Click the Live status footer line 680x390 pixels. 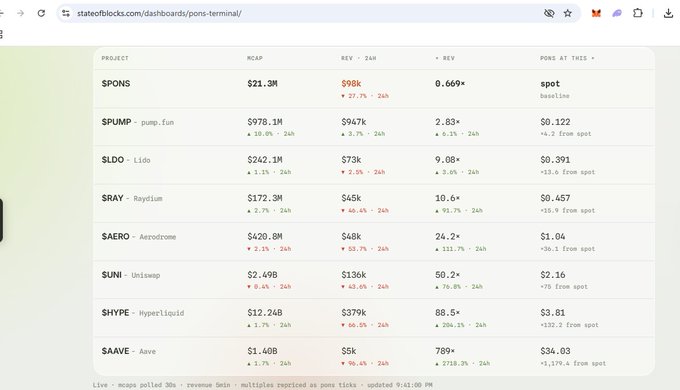tap(262, 385)
